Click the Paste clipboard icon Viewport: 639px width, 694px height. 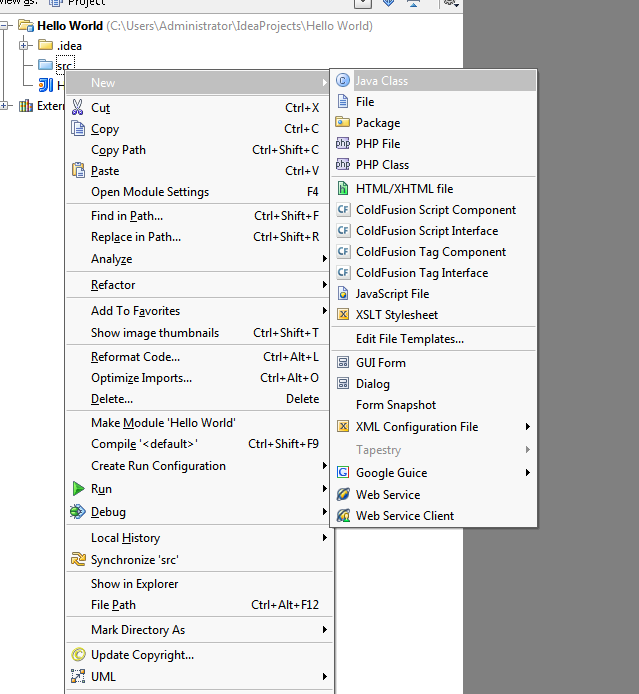pos(78,170)
